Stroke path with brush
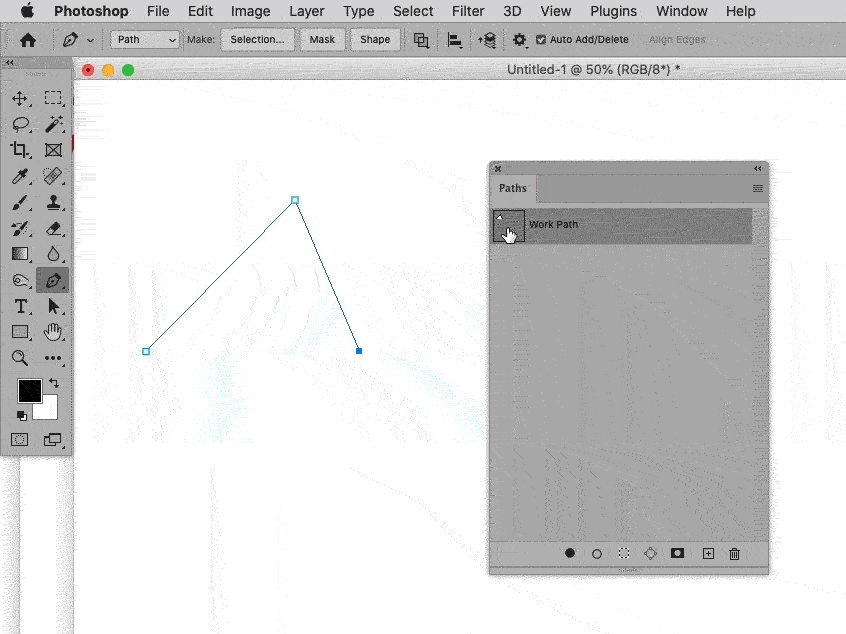 point(597,554)
